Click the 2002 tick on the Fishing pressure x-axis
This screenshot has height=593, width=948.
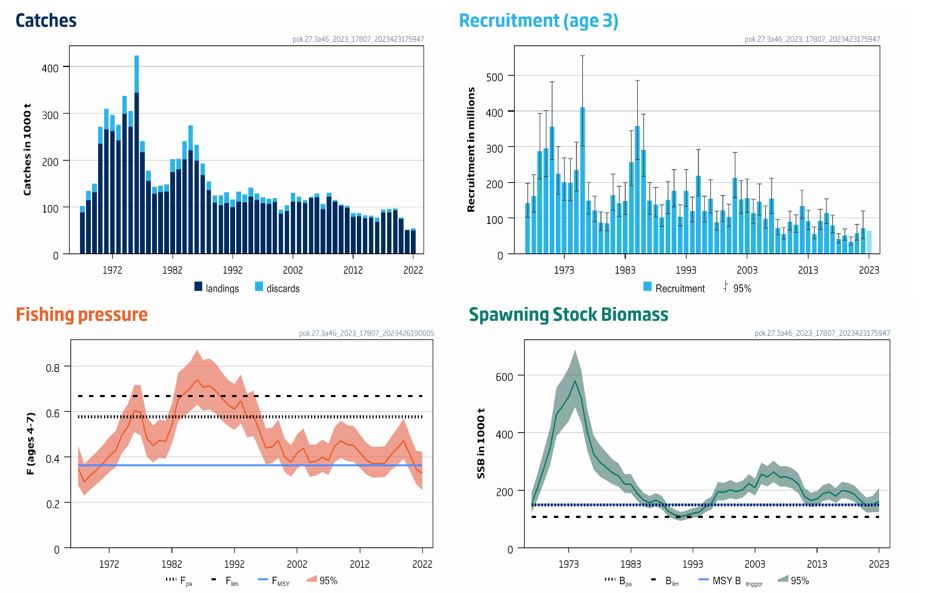click(x=297, y=563)
